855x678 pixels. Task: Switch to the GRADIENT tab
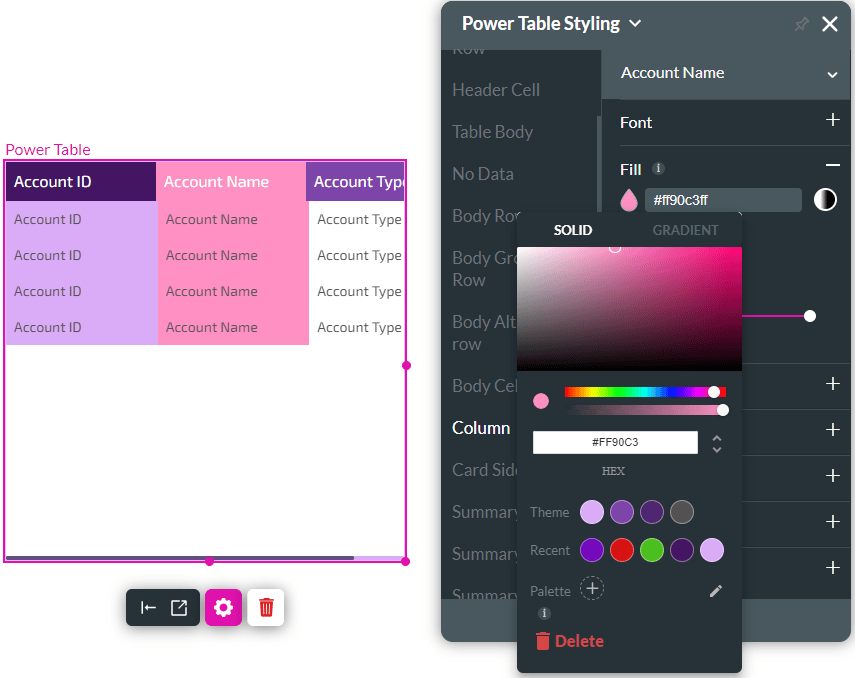click(685, 230)
